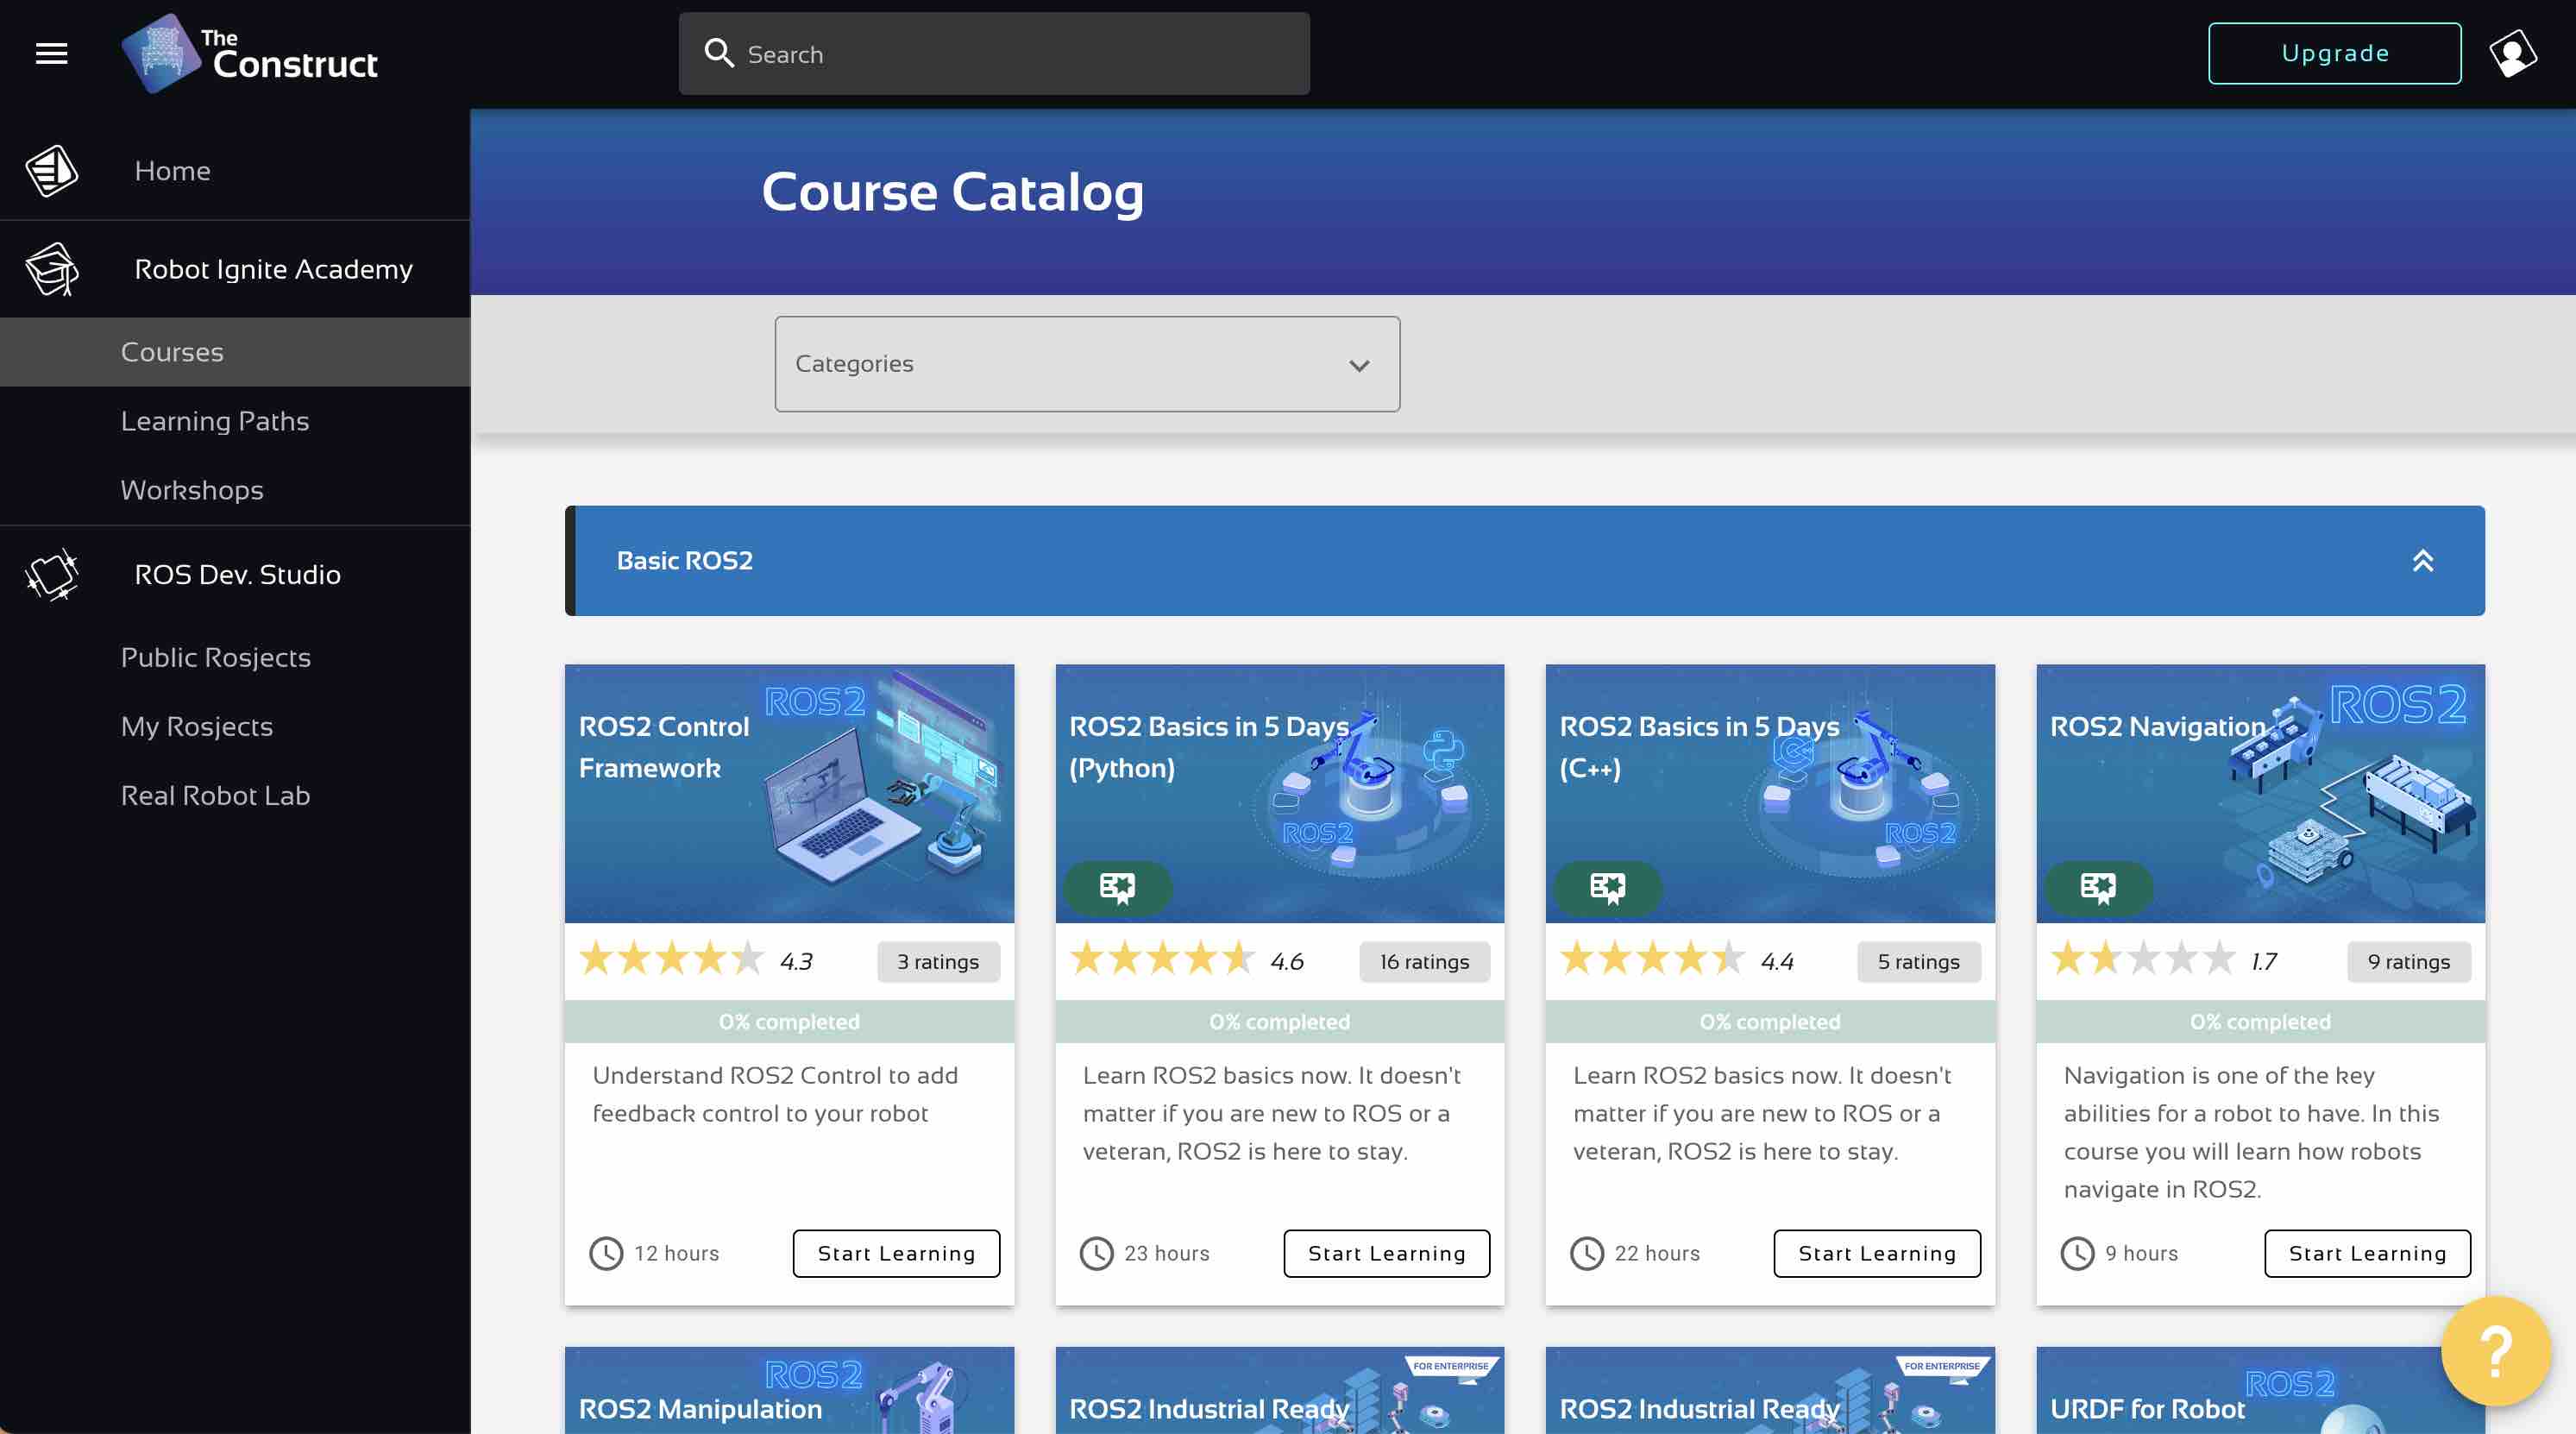Open ROS2 Basics in 5 Days Python thumbnail
The width and height of the screenshot is (2576, 1434).
point(1280,794)
